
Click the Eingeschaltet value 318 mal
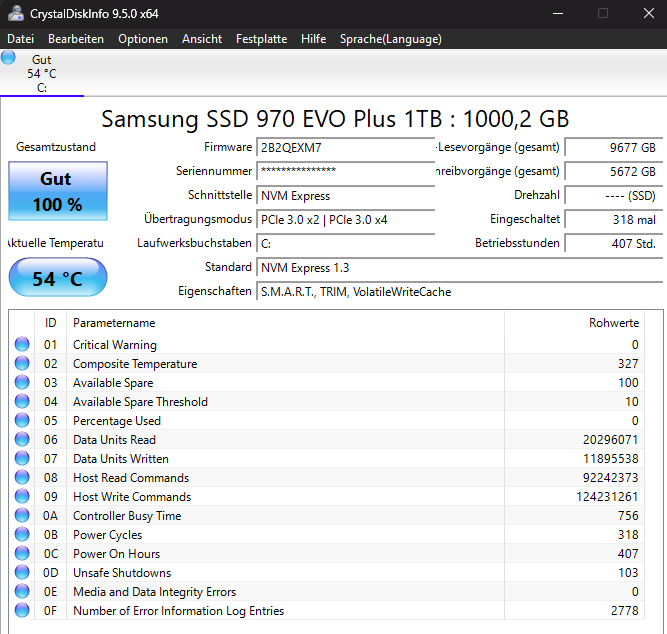(613, 220)
